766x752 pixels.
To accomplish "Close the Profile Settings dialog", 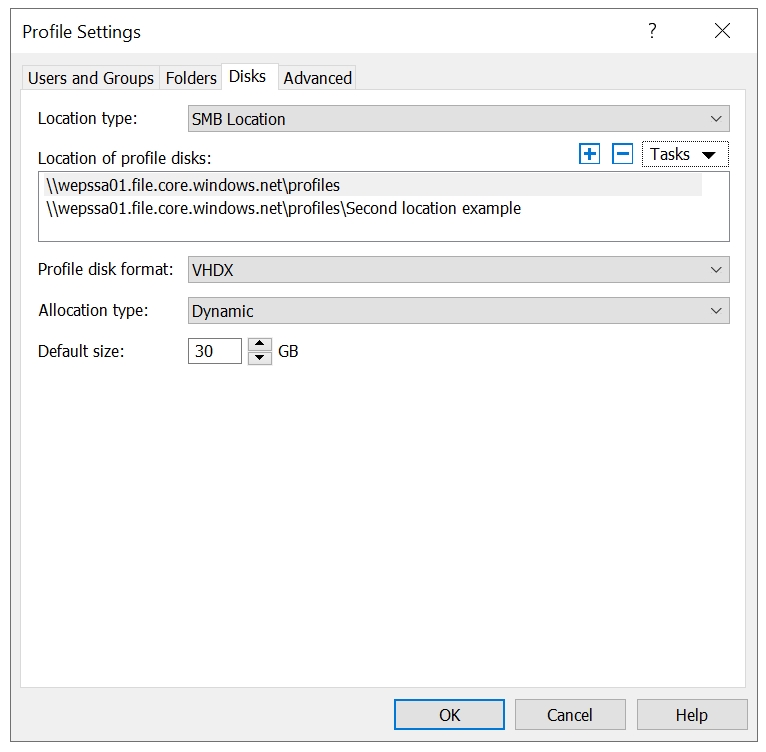I will pos(722,31).
